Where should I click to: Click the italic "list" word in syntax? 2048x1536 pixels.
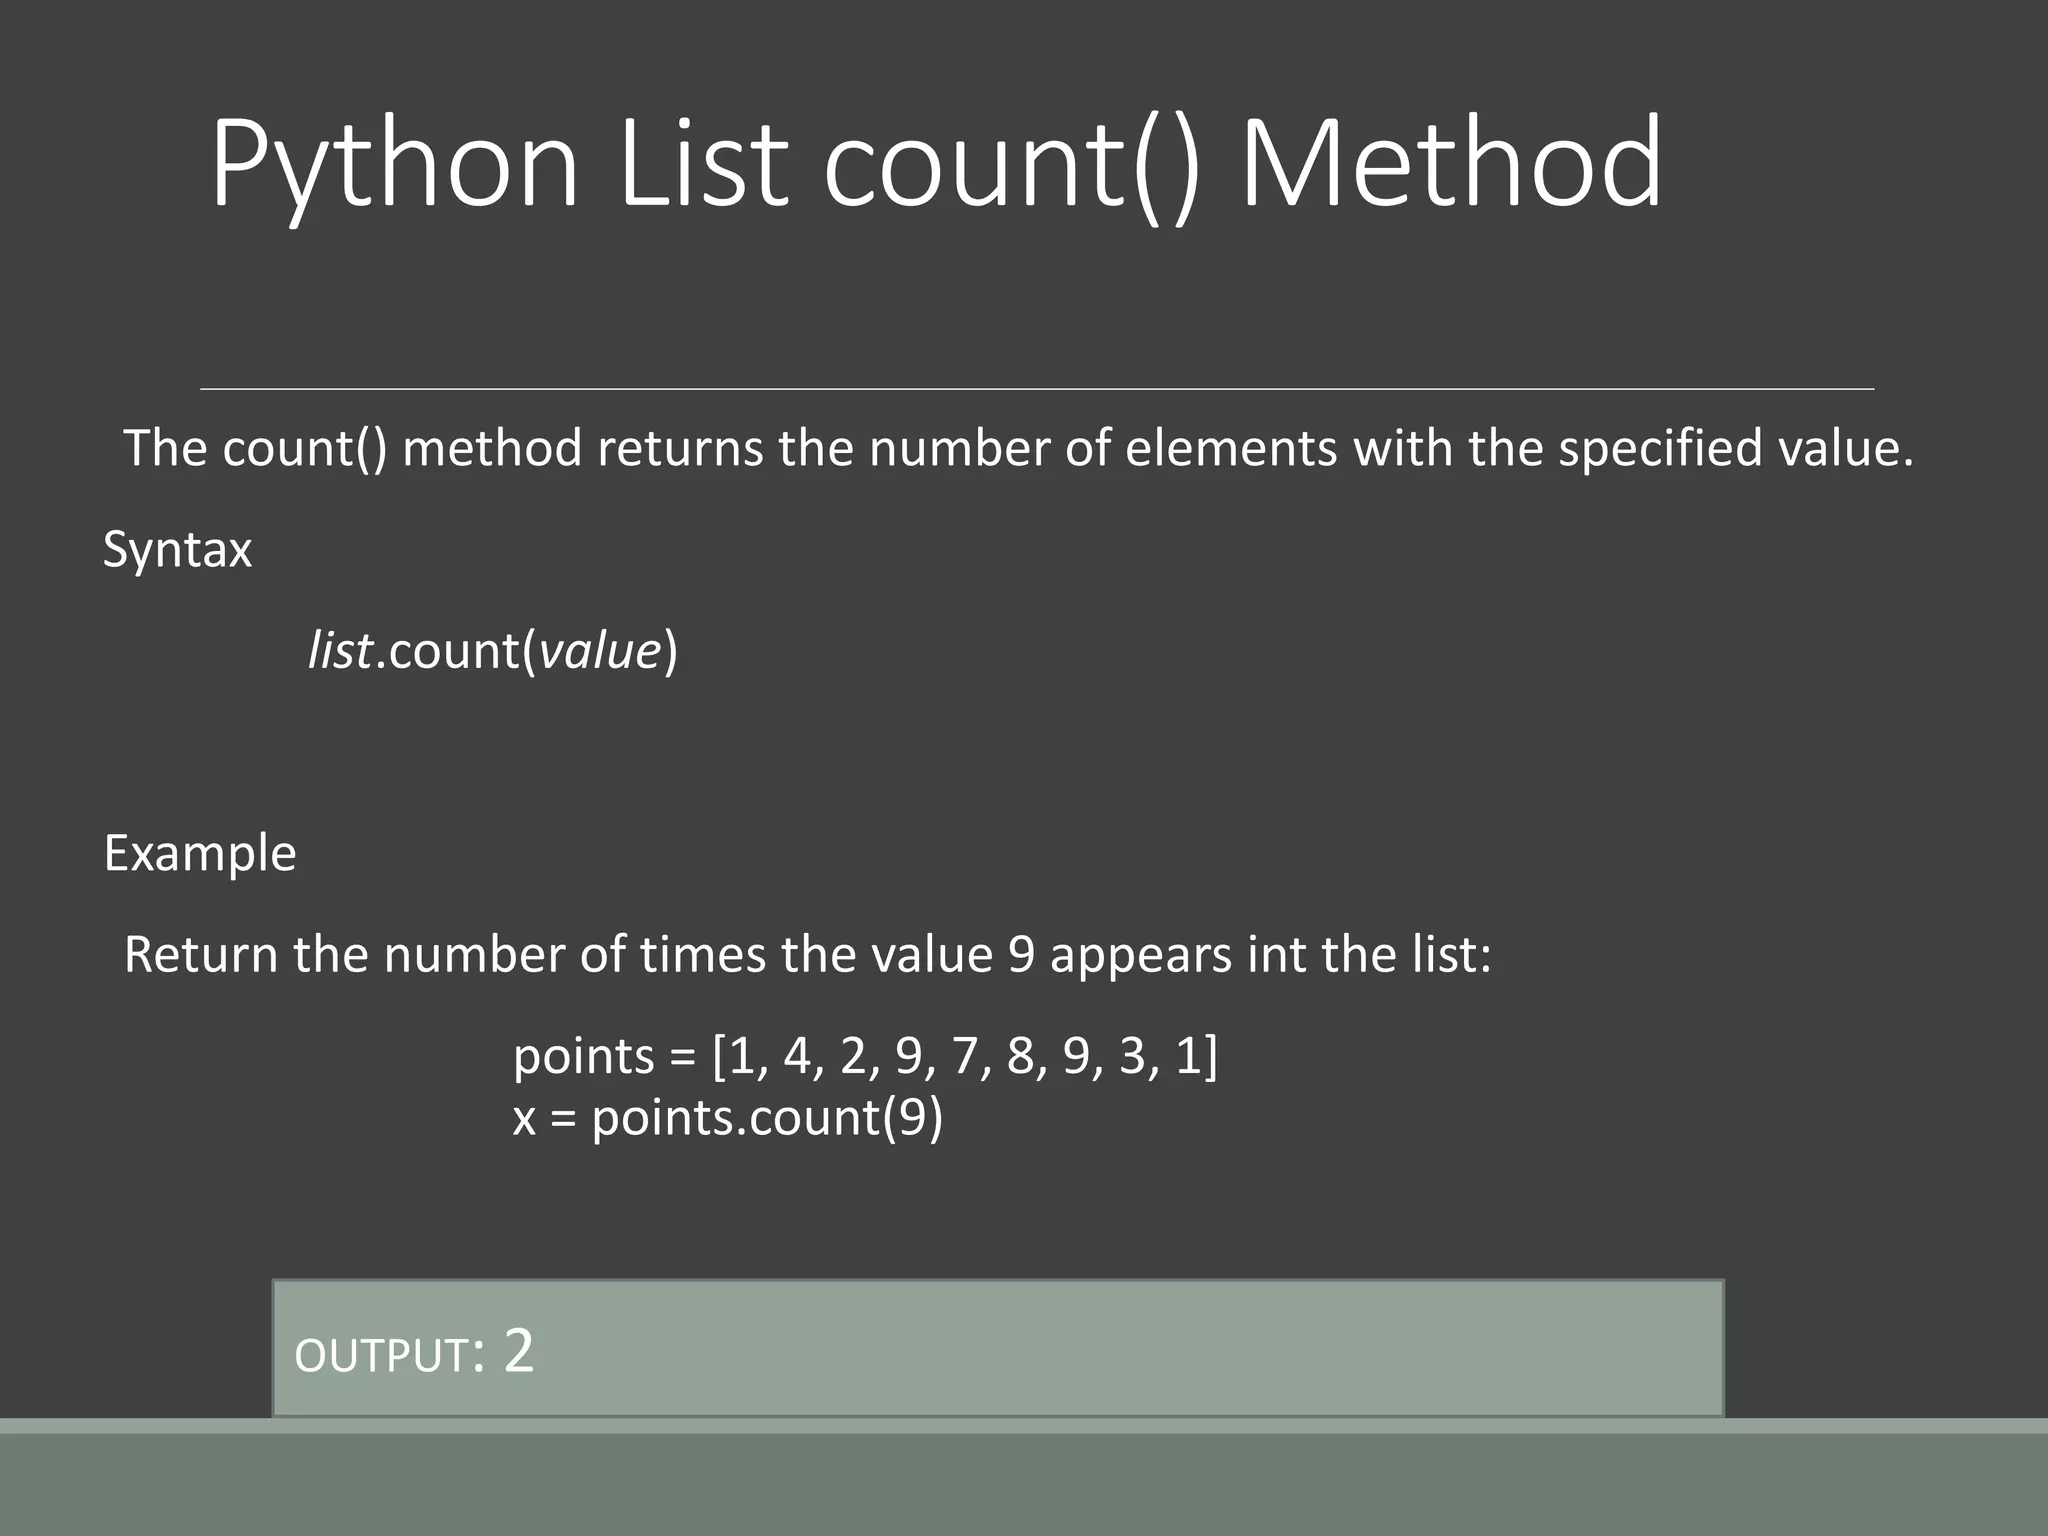340,651
